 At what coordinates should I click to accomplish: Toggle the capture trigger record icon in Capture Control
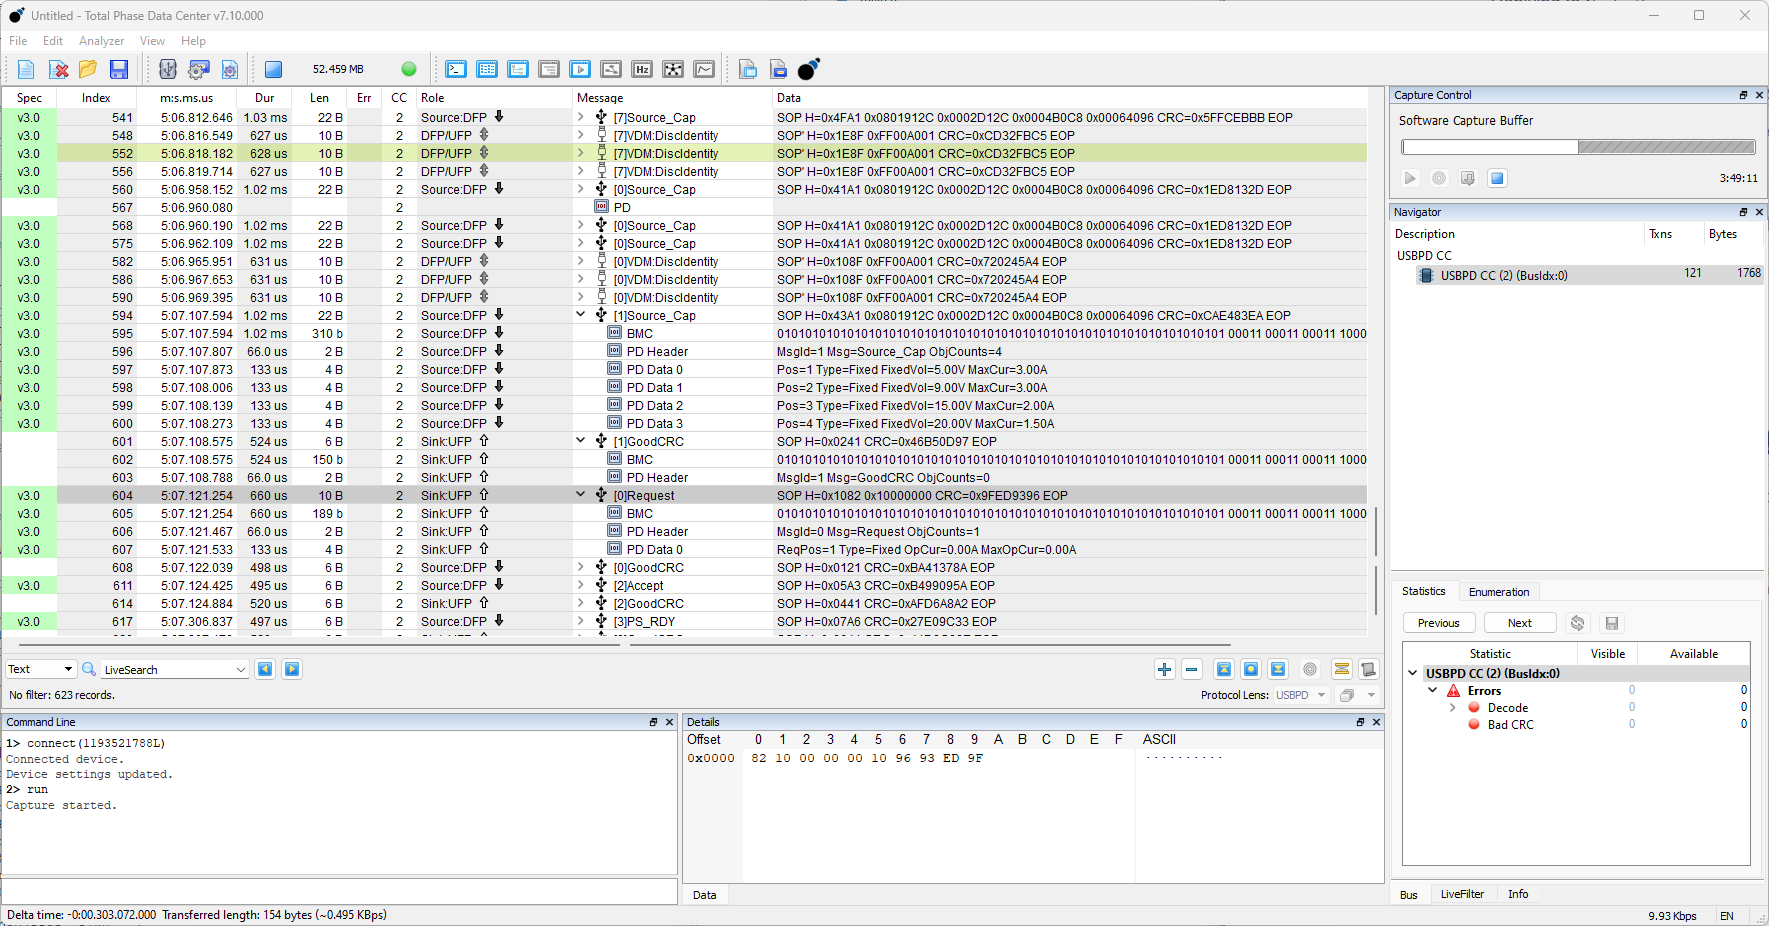coord(1439,178)
